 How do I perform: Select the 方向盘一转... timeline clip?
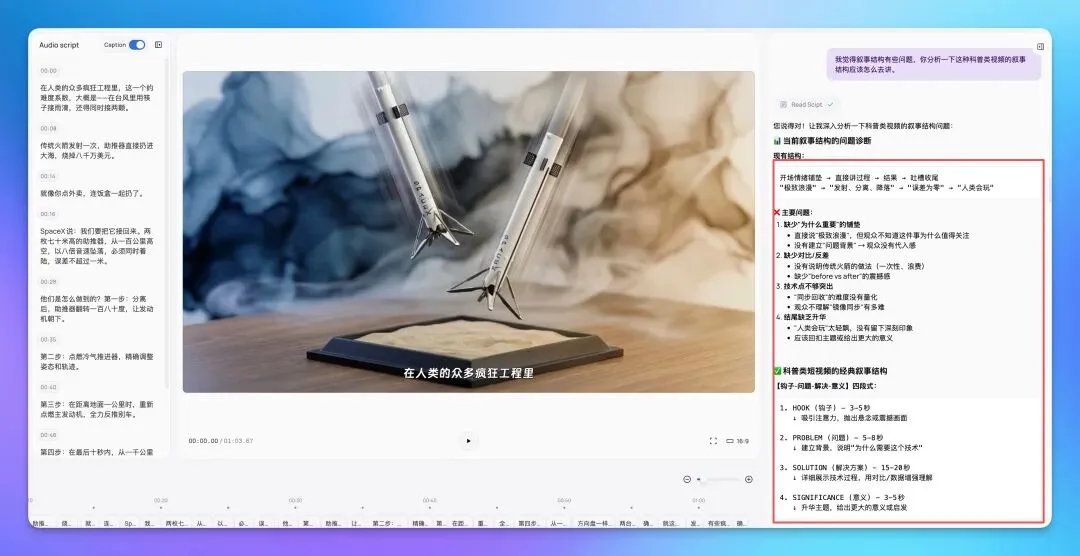(x=595, y=524)
